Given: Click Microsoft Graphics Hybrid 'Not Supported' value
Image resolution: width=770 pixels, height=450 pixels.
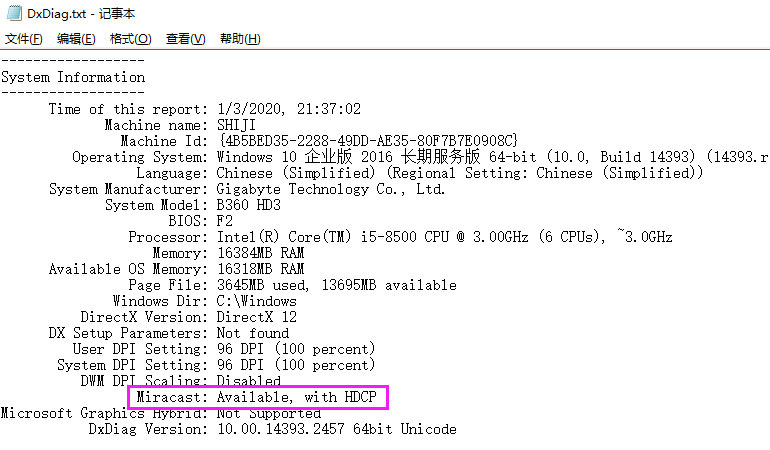Looking at the screenshot, I should tap(269, 413).
